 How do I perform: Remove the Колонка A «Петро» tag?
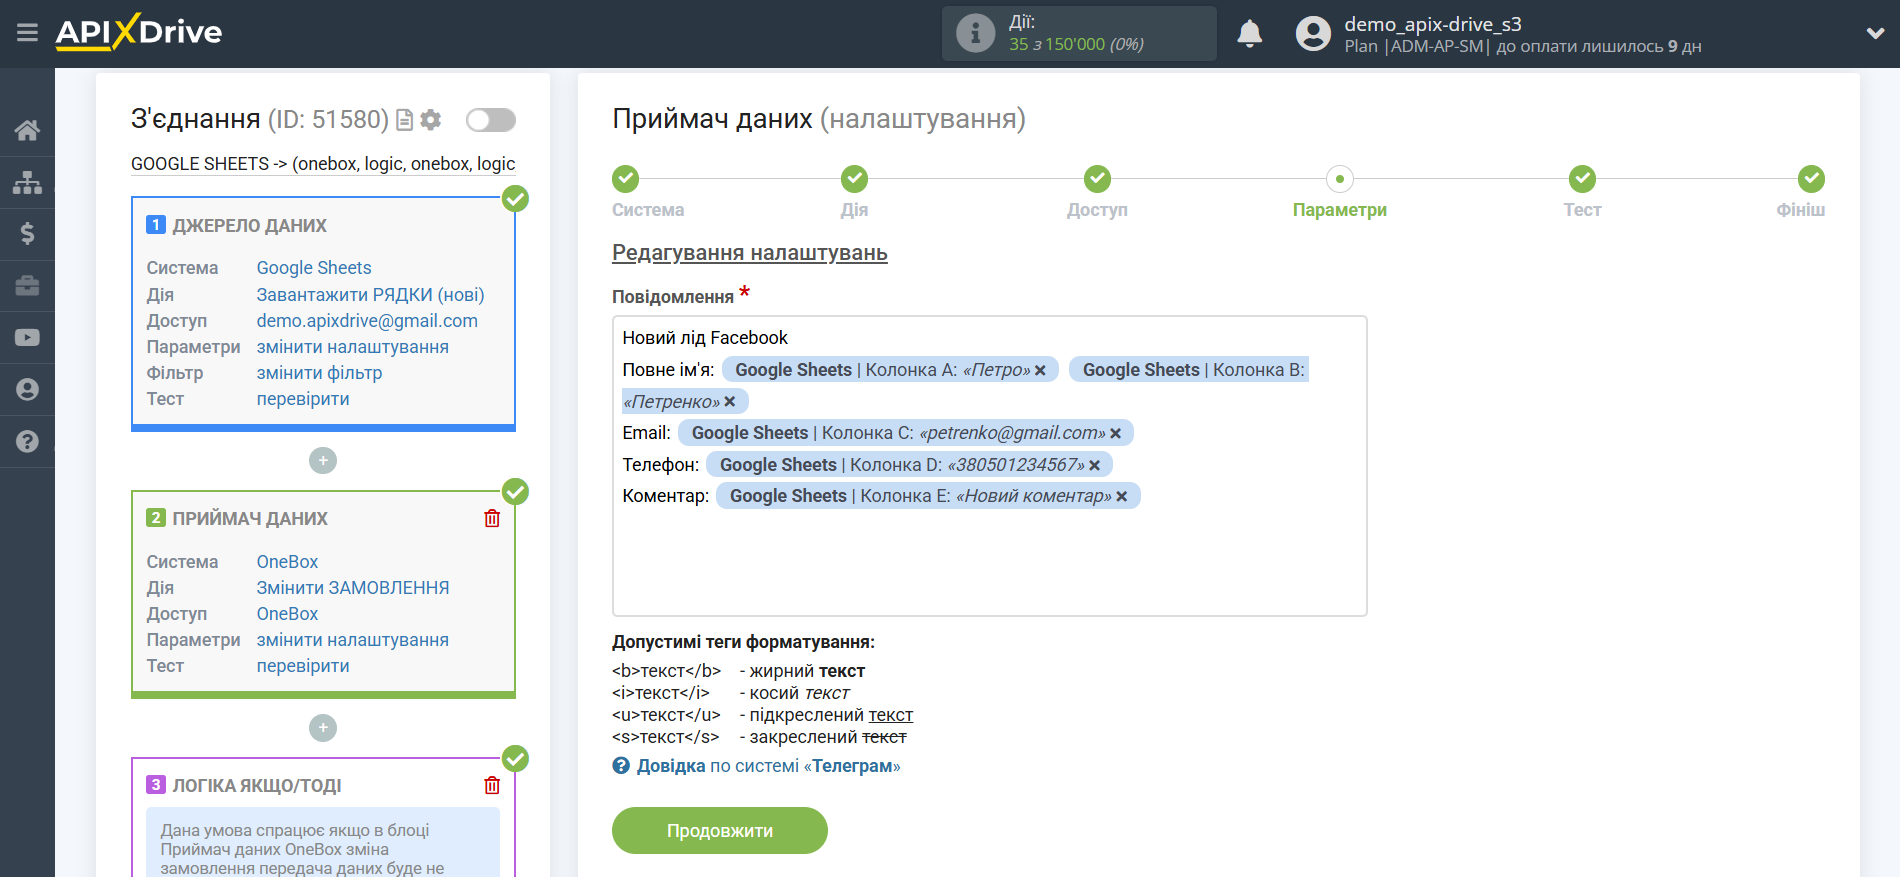click(1040, 370)
